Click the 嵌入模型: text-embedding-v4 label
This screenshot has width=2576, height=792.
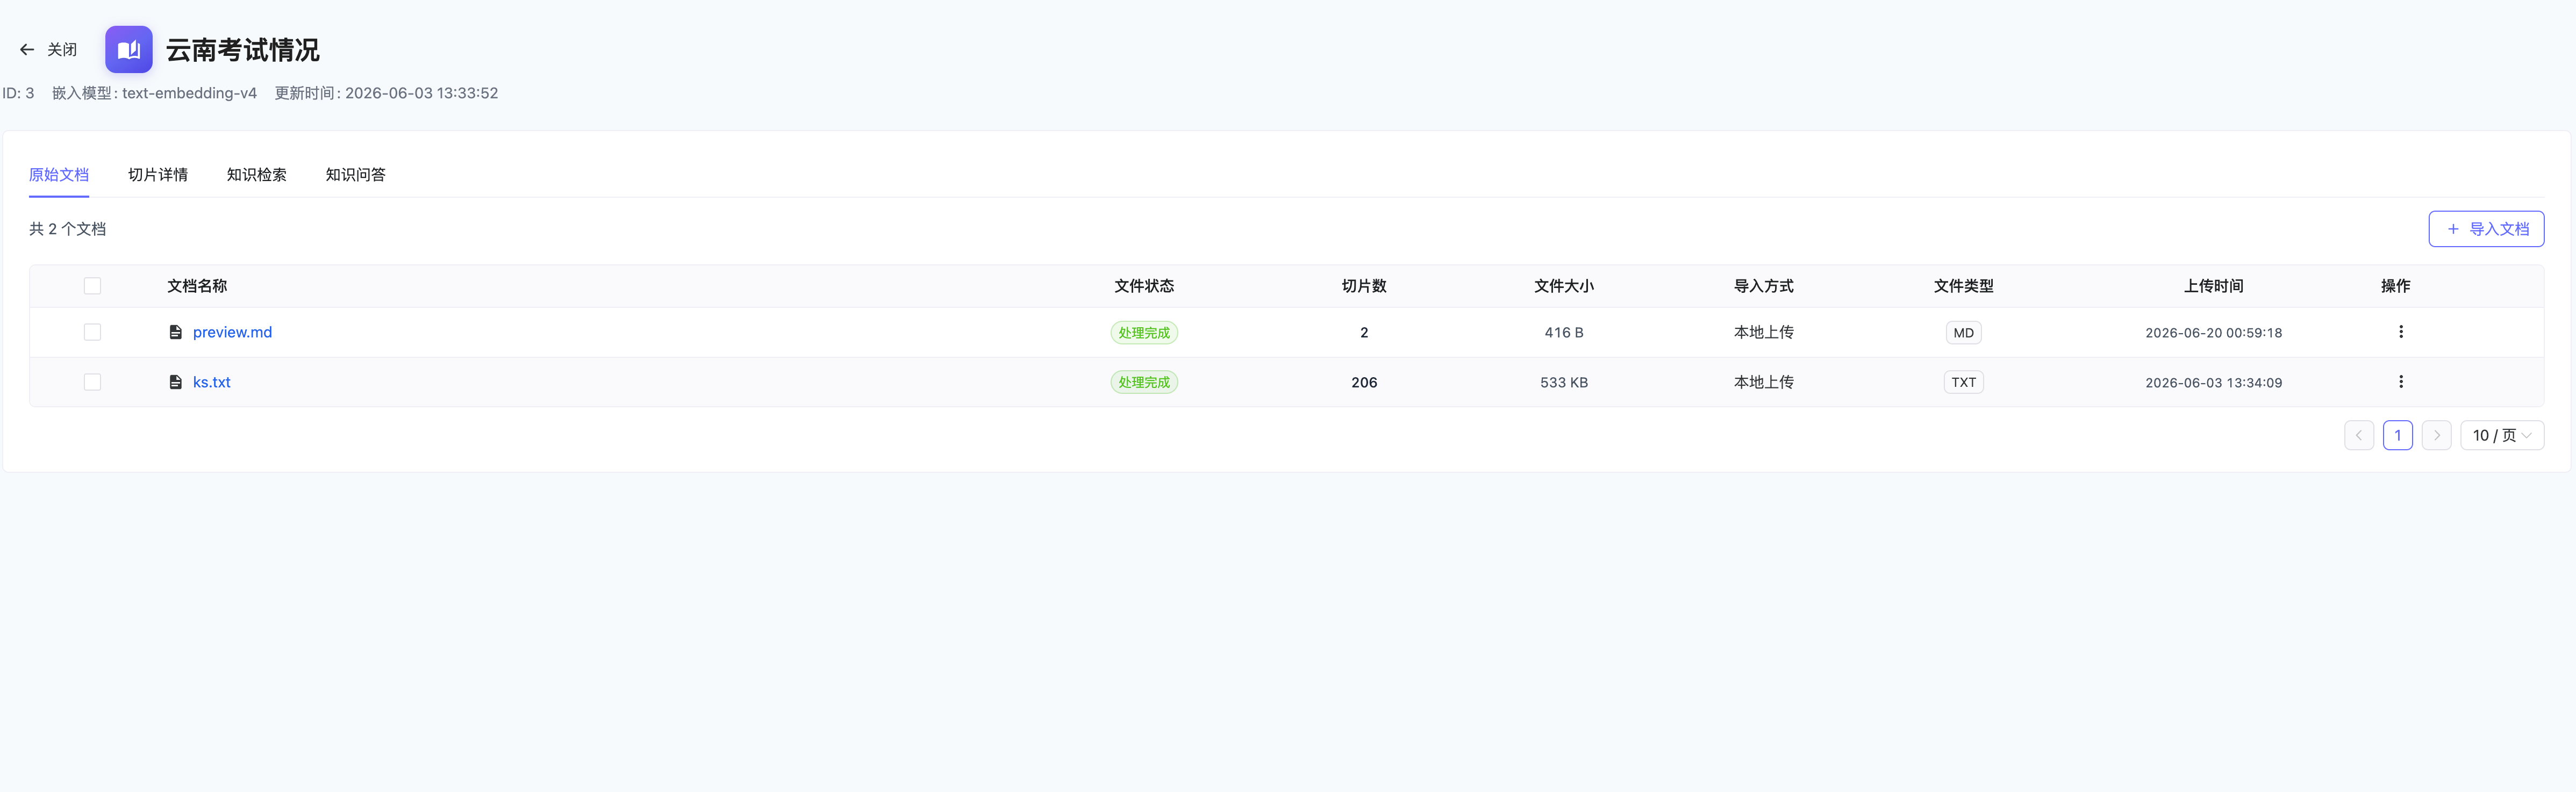[154, 93]
